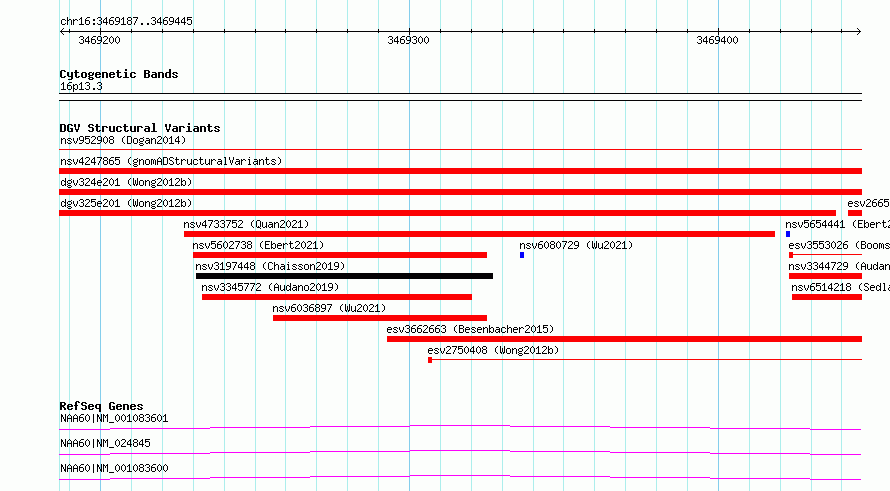Viewport: 890px width, 491px height.
Task: Click the small red esv3553026 start marker
Action: click(791, 255)
